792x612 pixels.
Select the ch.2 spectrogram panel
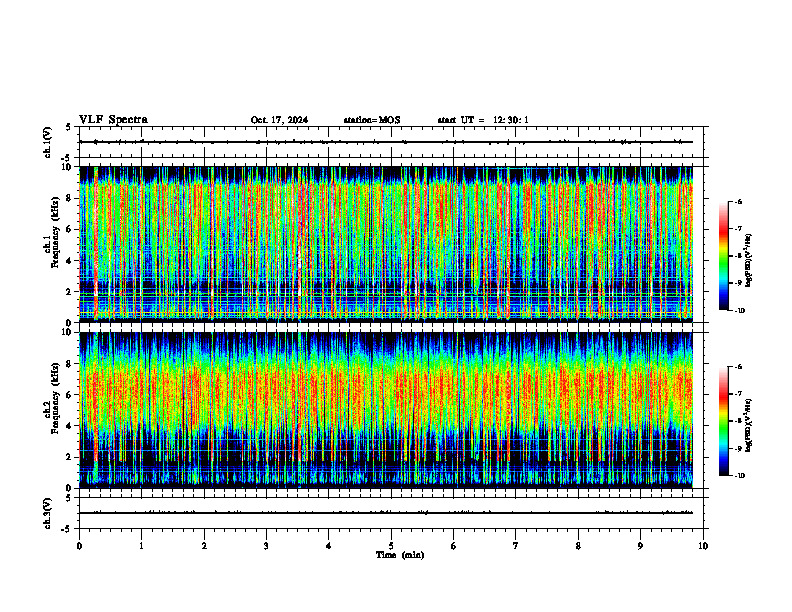[x=386, y=410]
